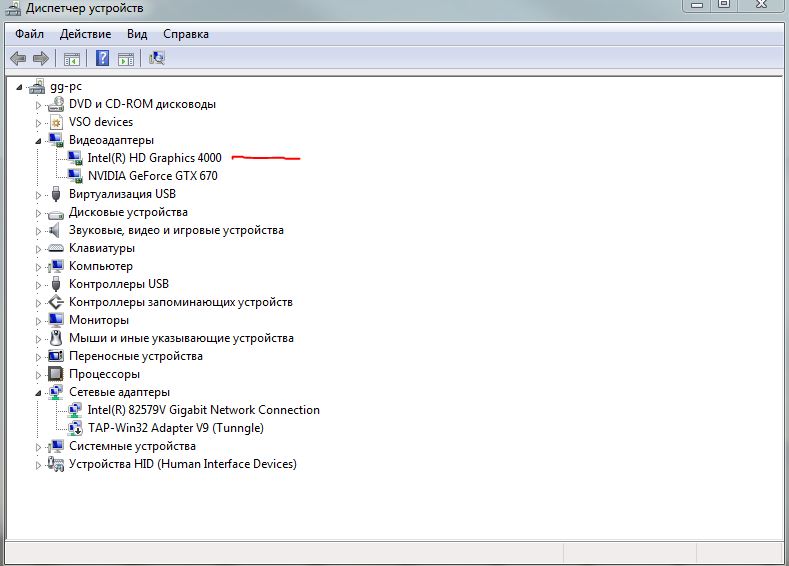Open the Действие menu
The width and height of the screenshot is (789, 566).
[85, 34]
